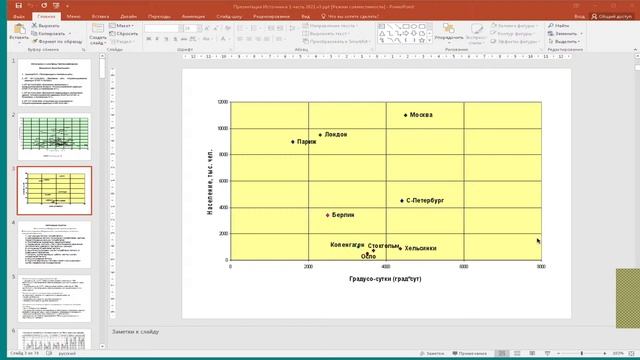Click Вырезать cut button
640x360 pixels.
pyautogui.click(x=46, y=26)
